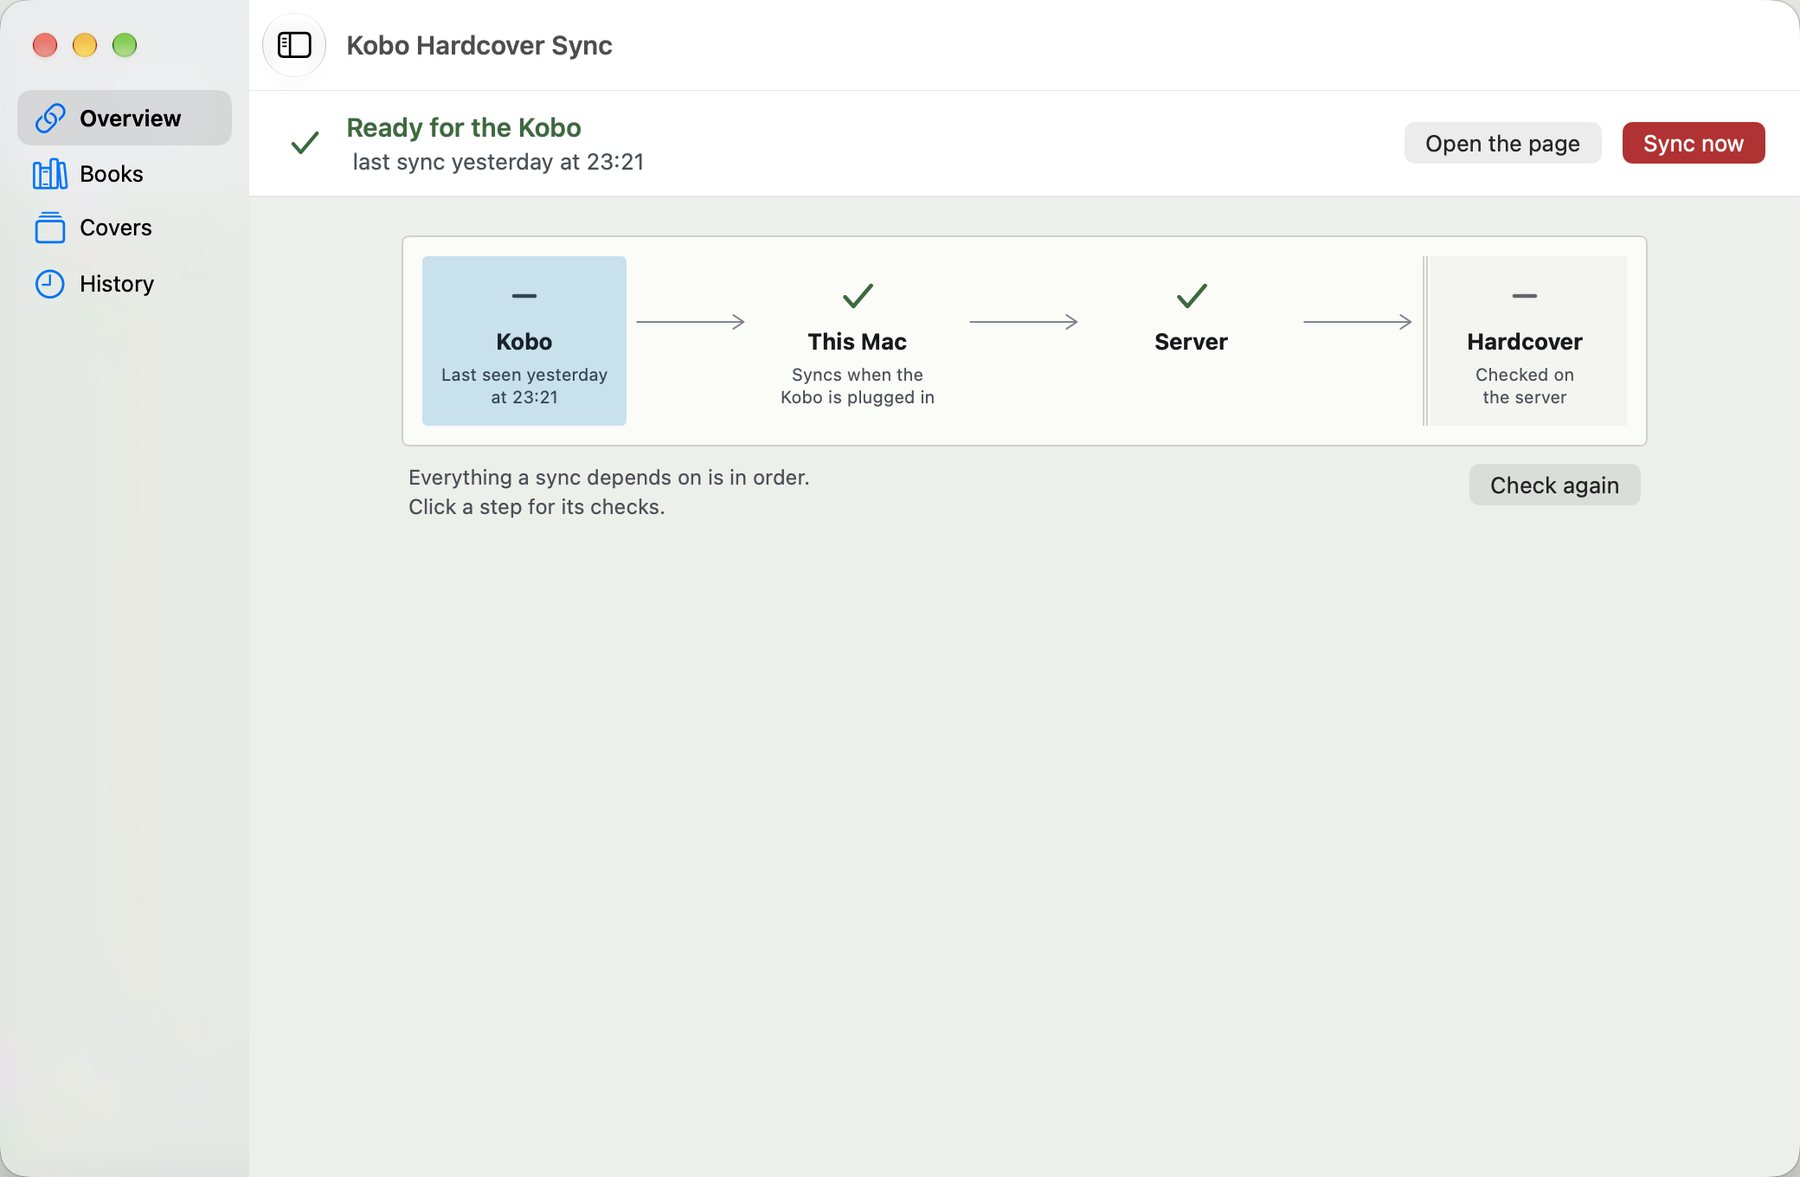Click 'last sync yesterday at 23:21' text

pyautogui.click(x=498, y=162)
